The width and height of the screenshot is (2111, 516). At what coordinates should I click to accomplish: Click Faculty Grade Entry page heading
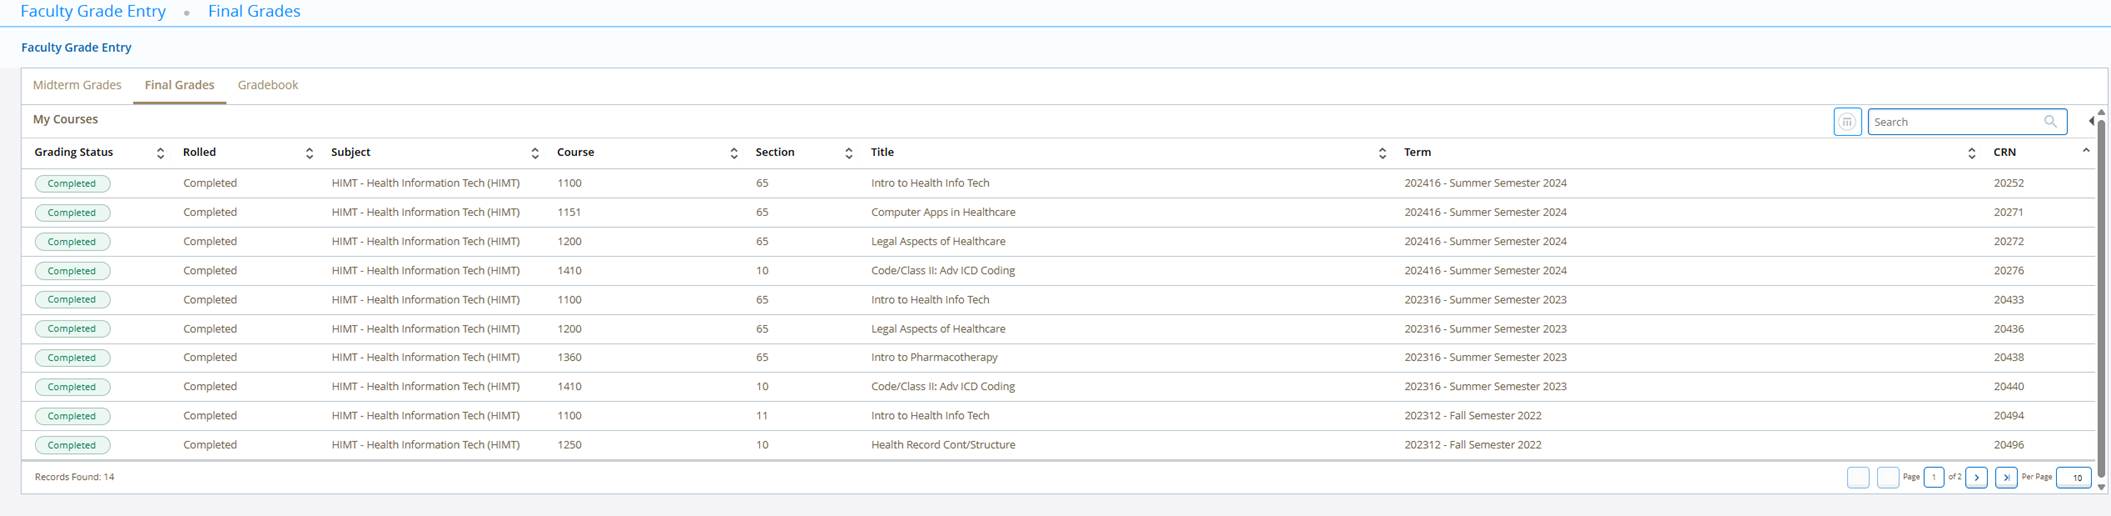coord(76,47)
